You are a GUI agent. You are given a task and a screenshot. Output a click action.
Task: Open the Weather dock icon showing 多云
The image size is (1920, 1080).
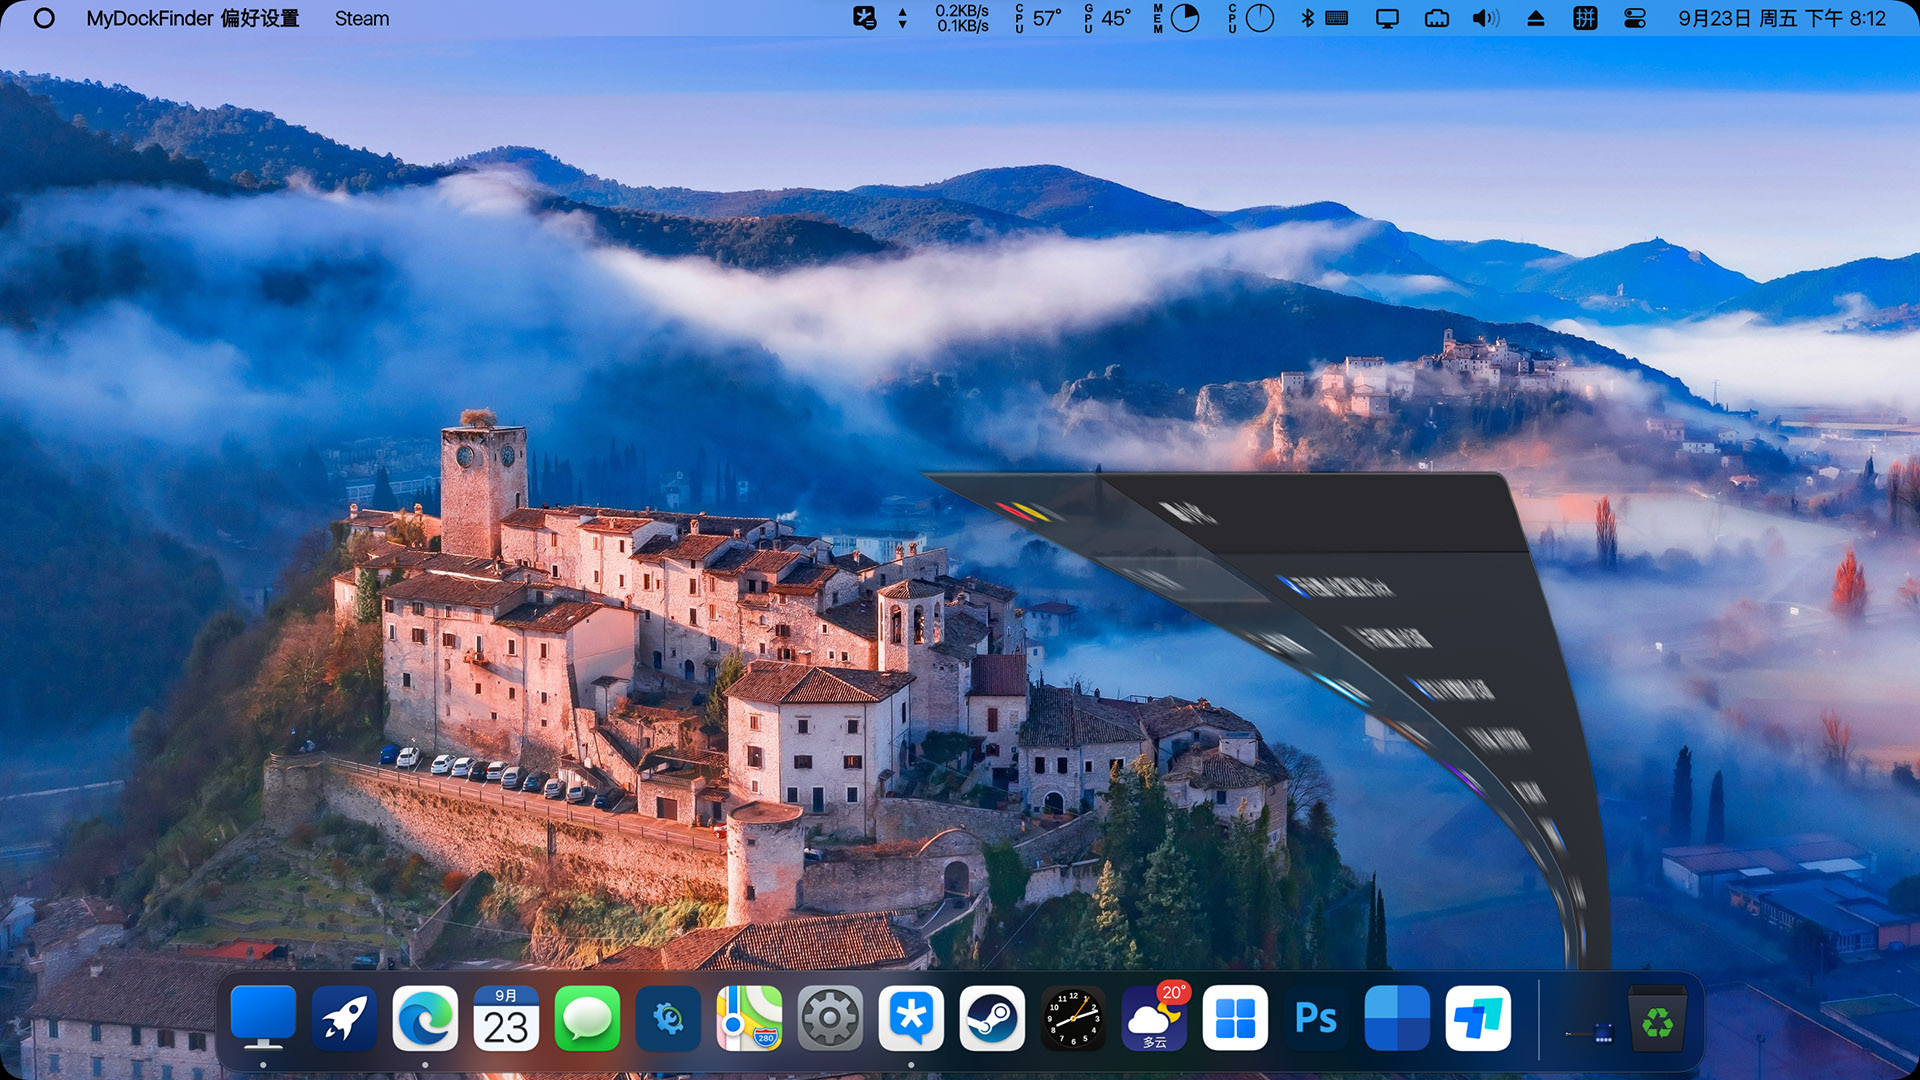[x=1154, y=1018]
